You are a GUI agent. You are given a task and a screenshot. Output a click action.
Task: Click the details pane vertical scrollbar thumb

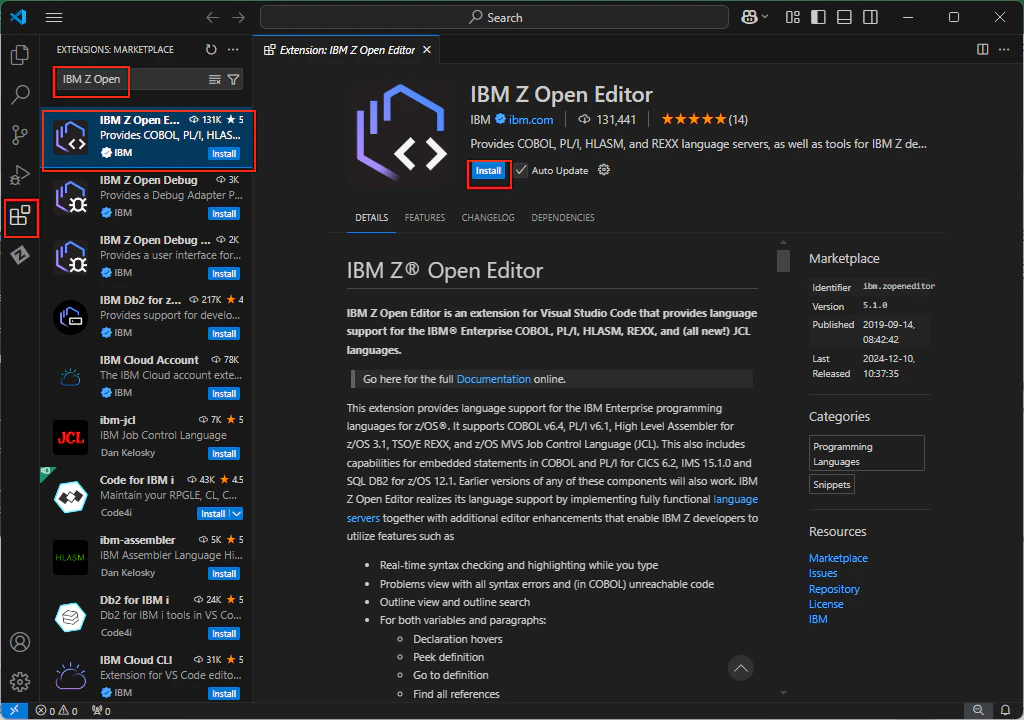point(783,261)
